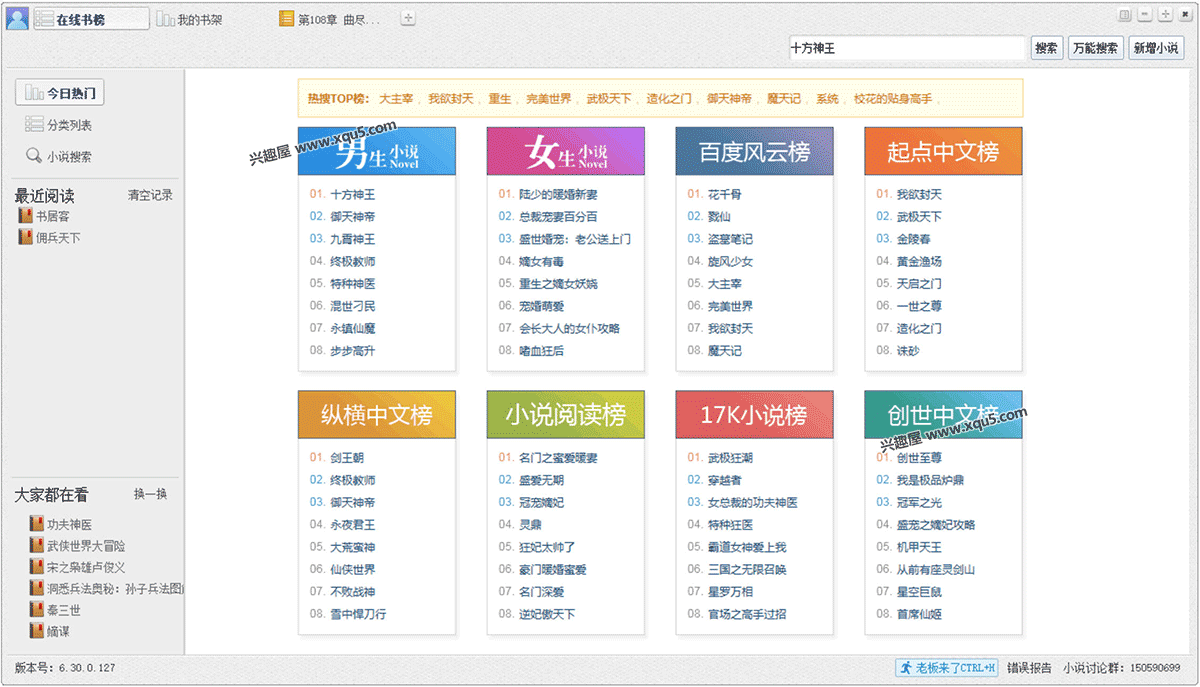
Task: Open 盗墓笔记 in the 百度风云榜 list
Action: click(730, 239)
